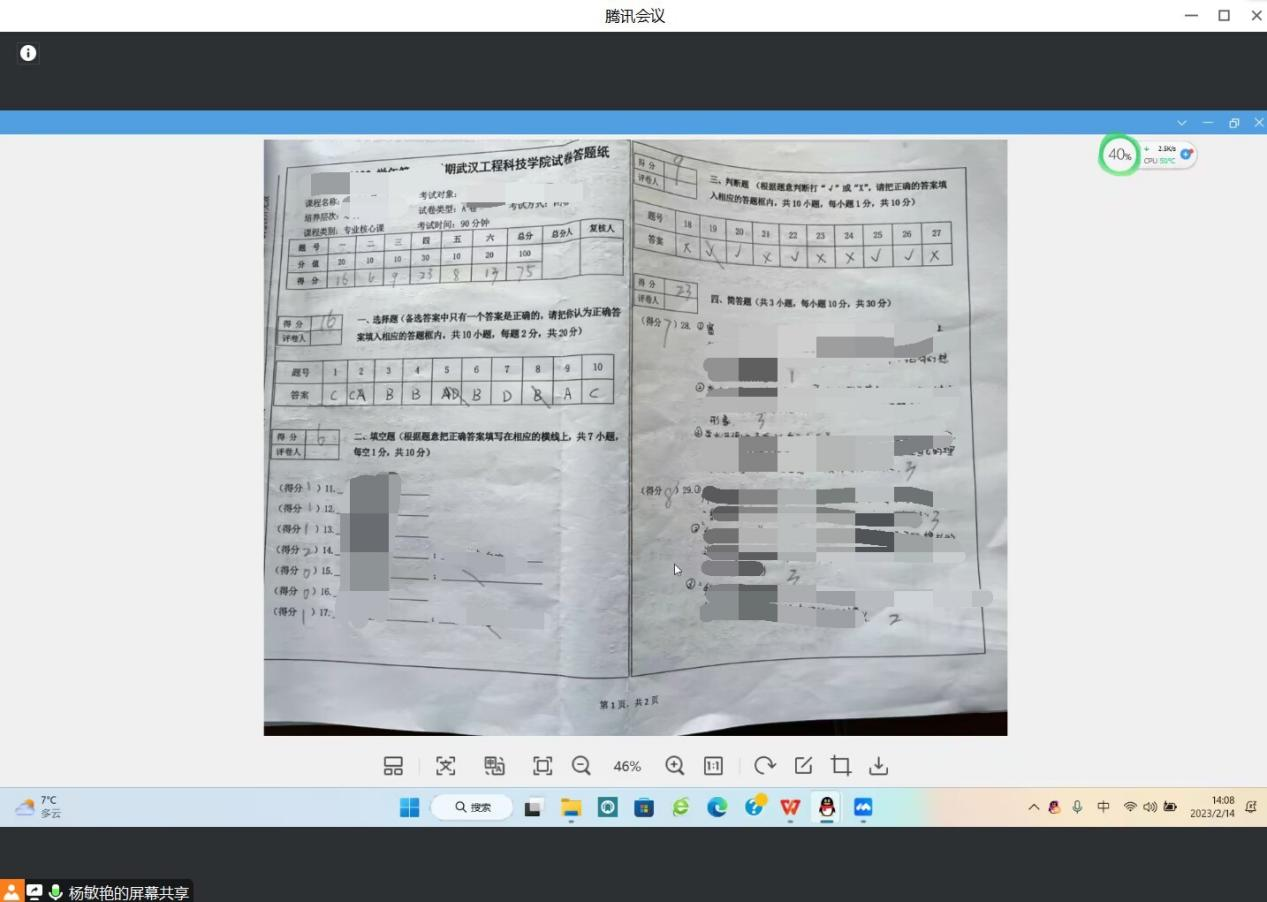Click the Windows taskbar search box
This screenshot has height=902, width=1267.
471,808
